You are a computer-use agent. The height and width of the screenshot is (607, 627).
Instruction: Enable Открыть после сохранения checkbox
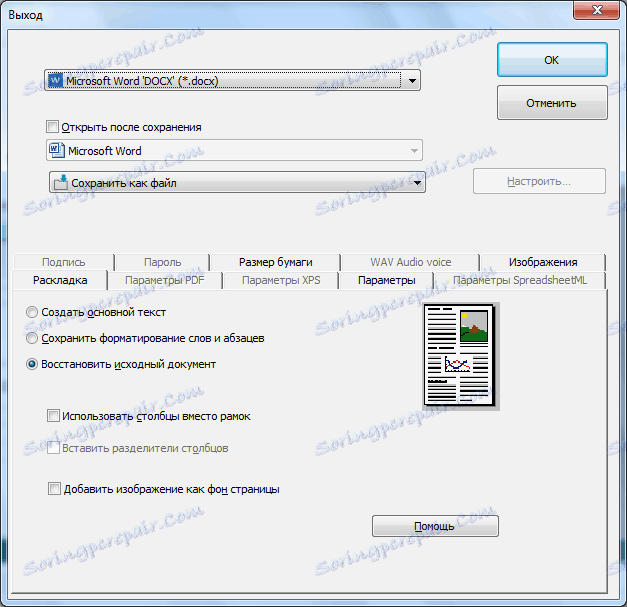pyautogui.click(x=52, y=127)
